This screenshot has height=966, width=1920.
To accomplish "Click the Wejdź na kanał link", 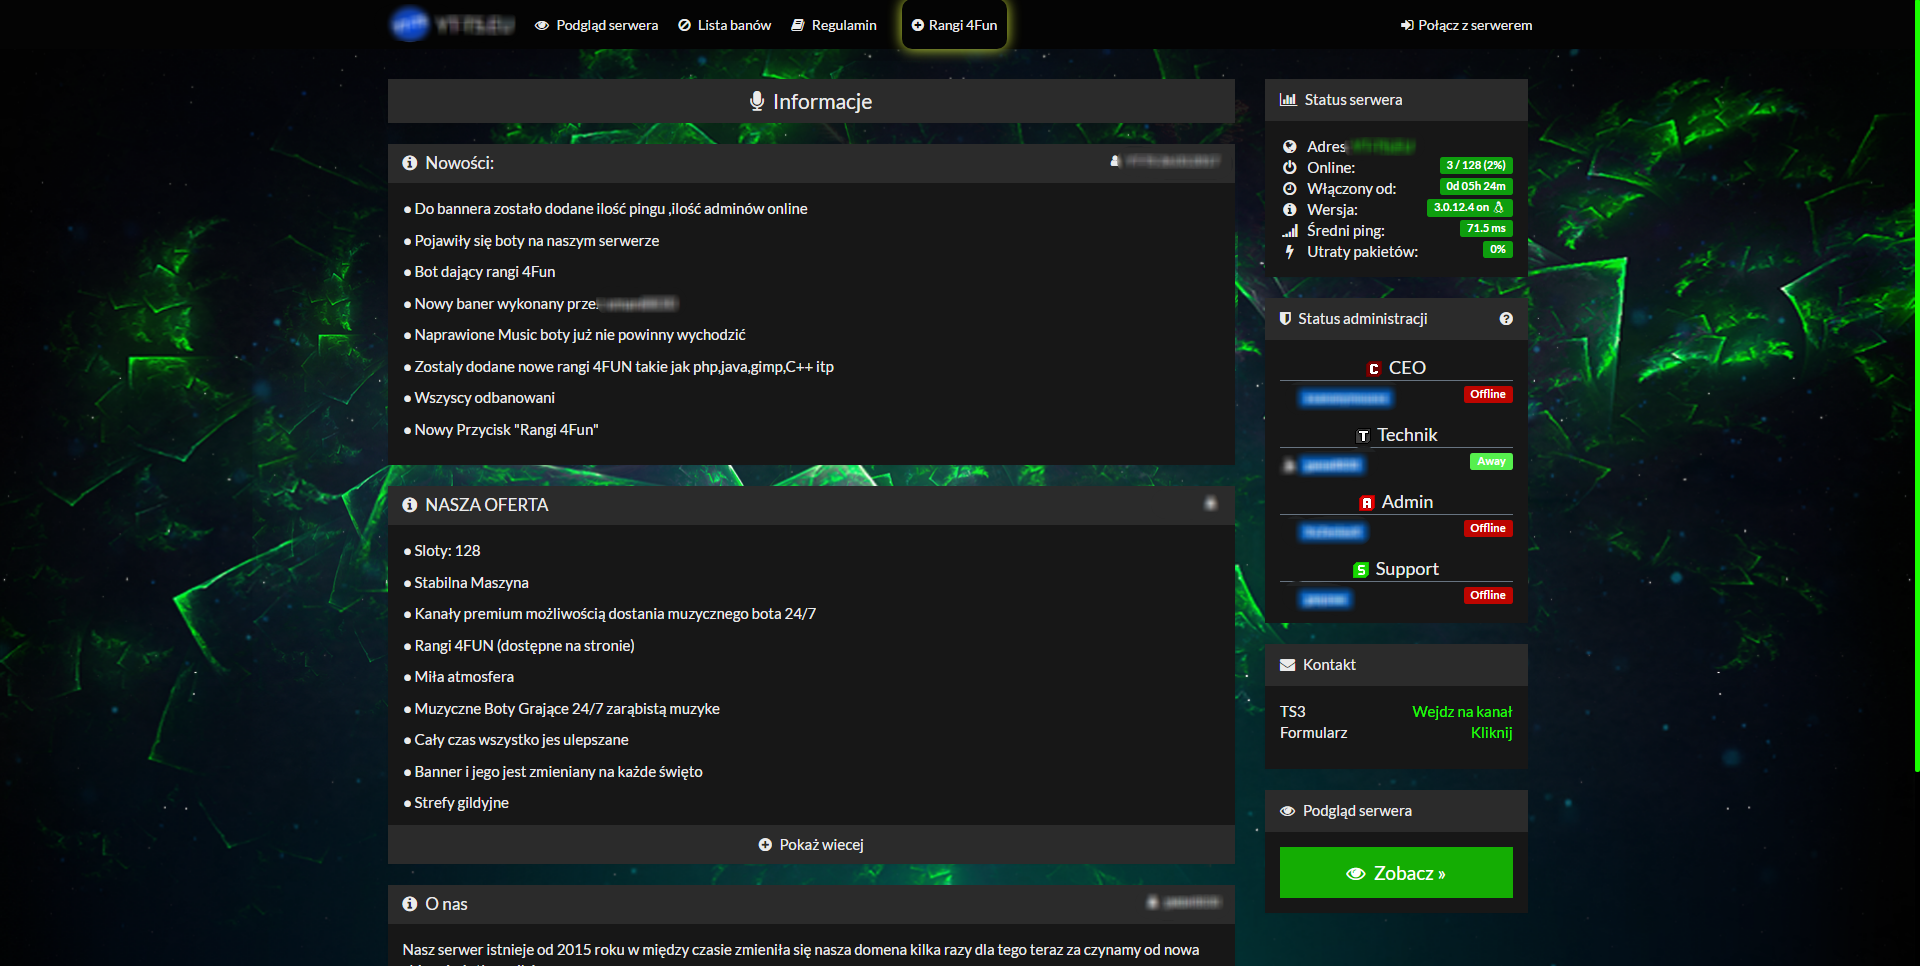I will (x=1461, y=712).
